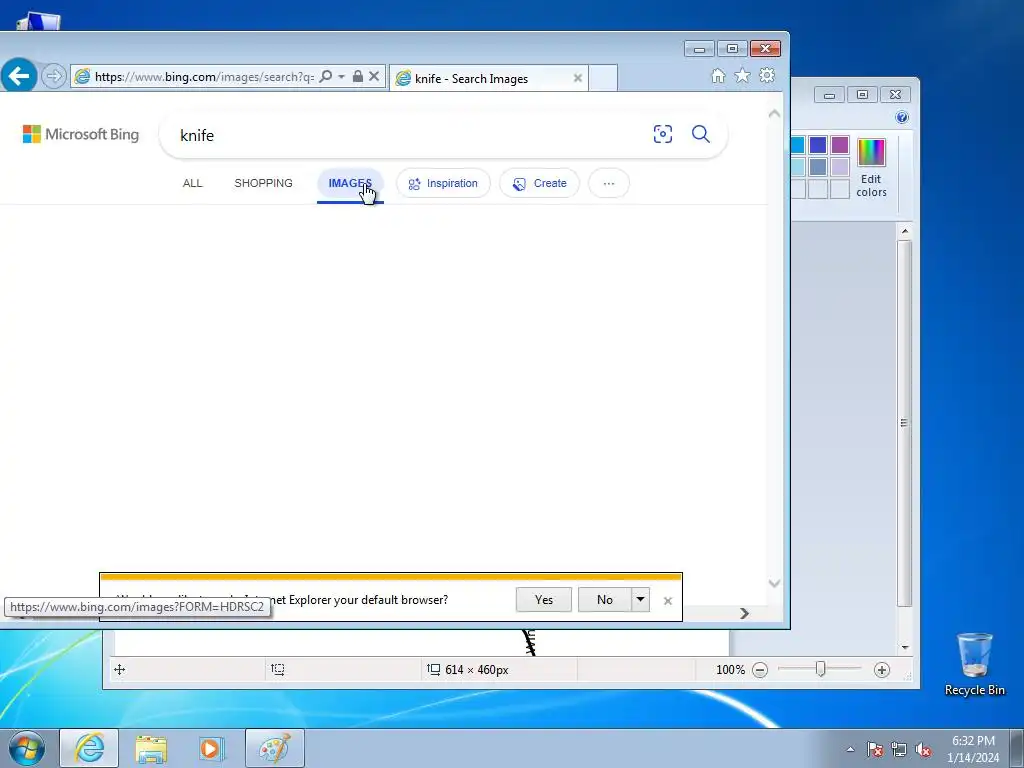Click the Microsoft Bing logo
Image resolution: width=1024 pixels, height=768 pixels.
coord(81,135)
